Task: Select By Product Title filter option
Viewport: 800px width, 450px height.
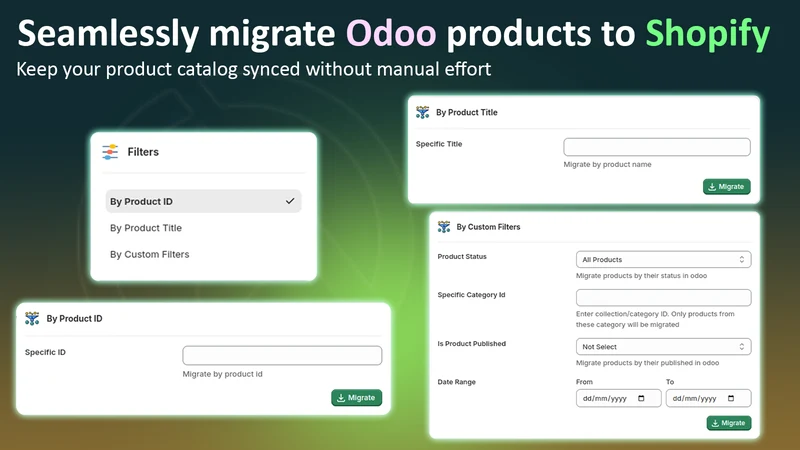Action: [x=146, y=228]
